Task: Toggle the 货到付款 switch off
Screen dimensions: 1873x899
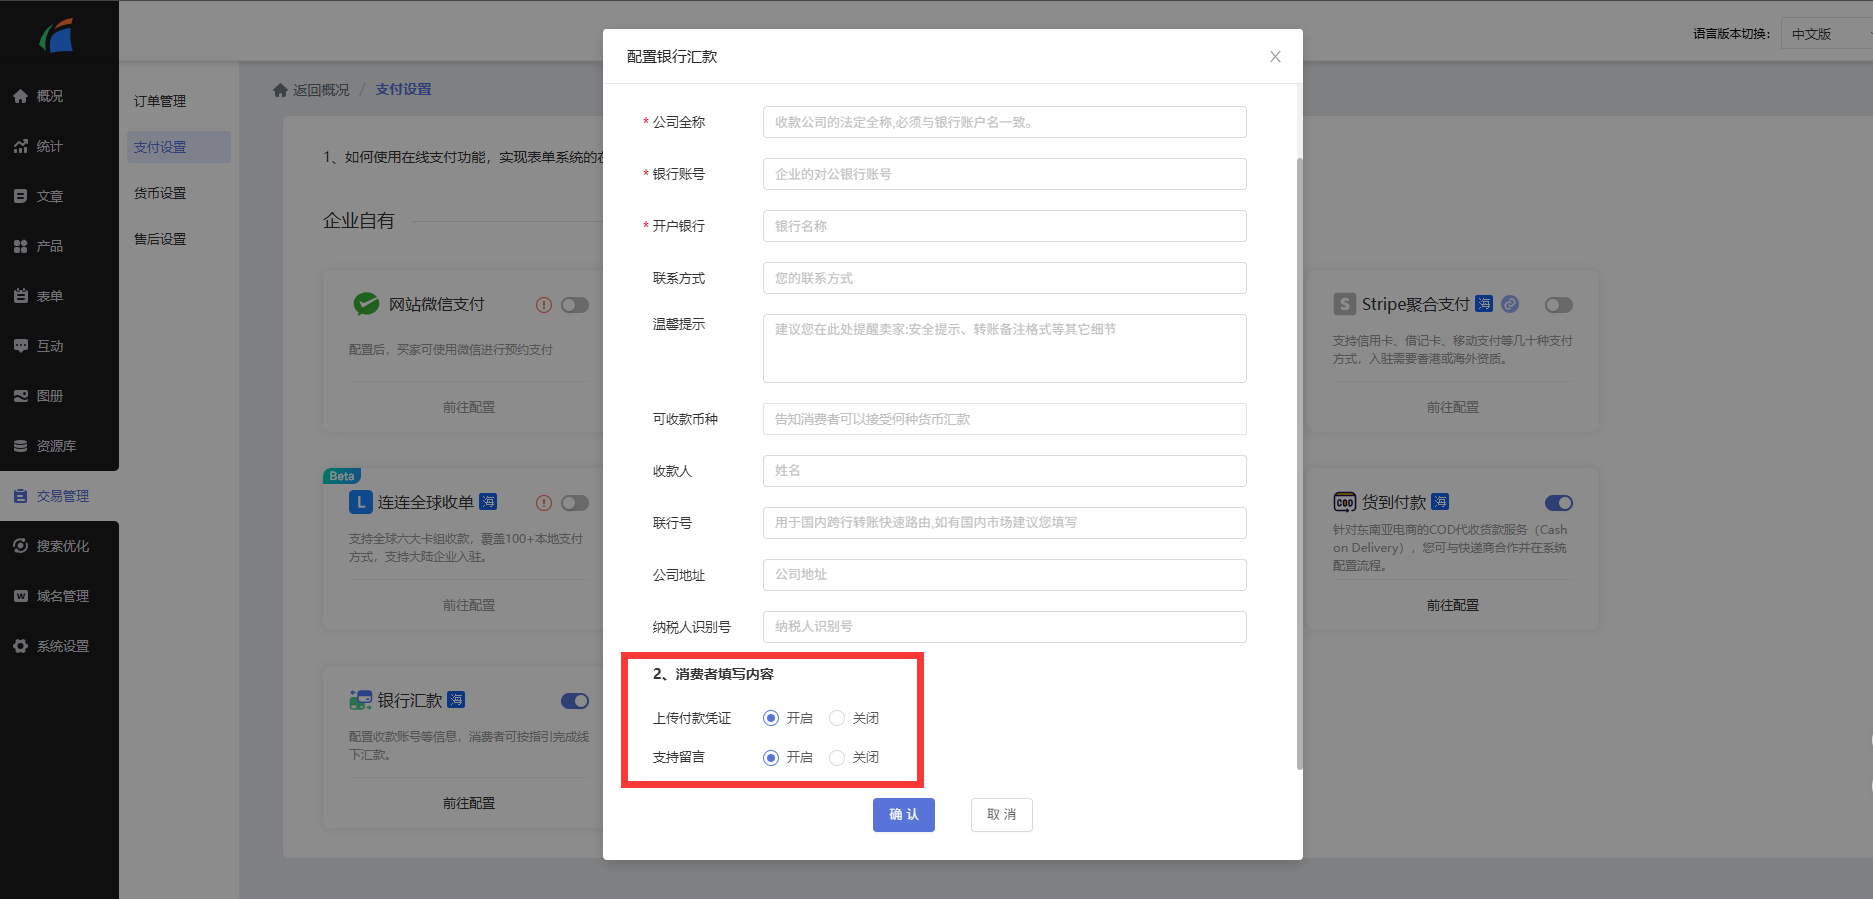Action: click(x=1558, y=503)
